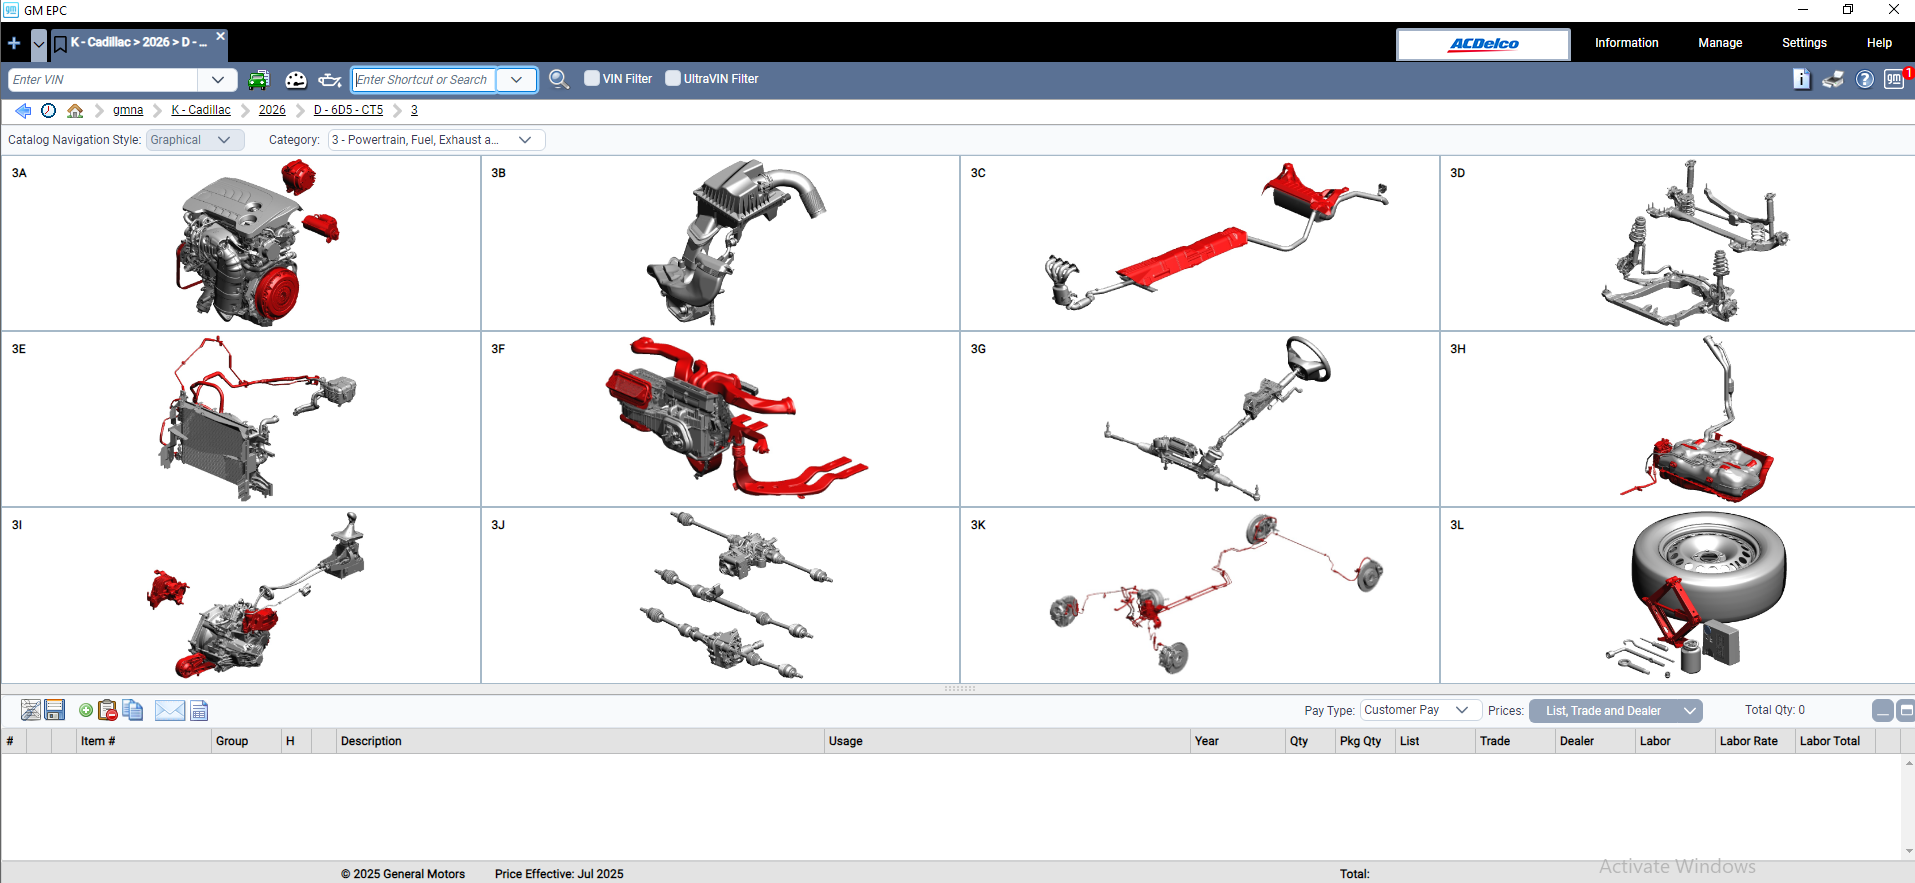The image size is (1915, 883).
Task: Open GM notifications icon
Action: pyautogui.click(x=1895, y=79)
